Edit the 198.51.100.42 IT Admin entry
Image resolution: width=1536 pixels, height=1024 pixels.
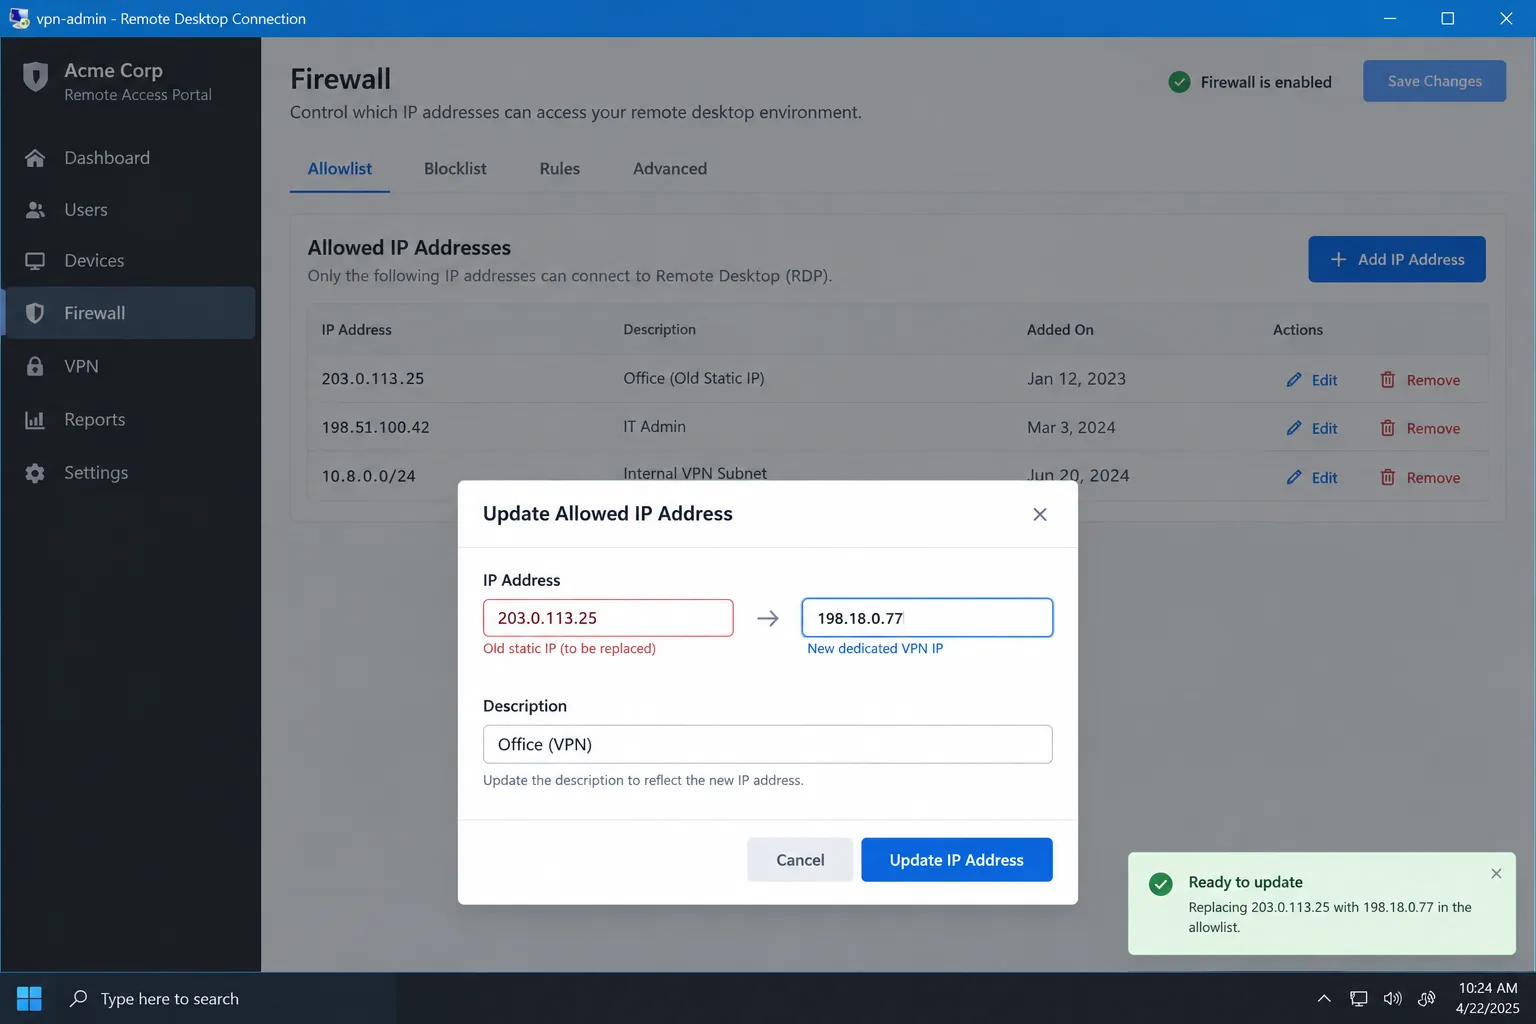(x=1312, y=428)
